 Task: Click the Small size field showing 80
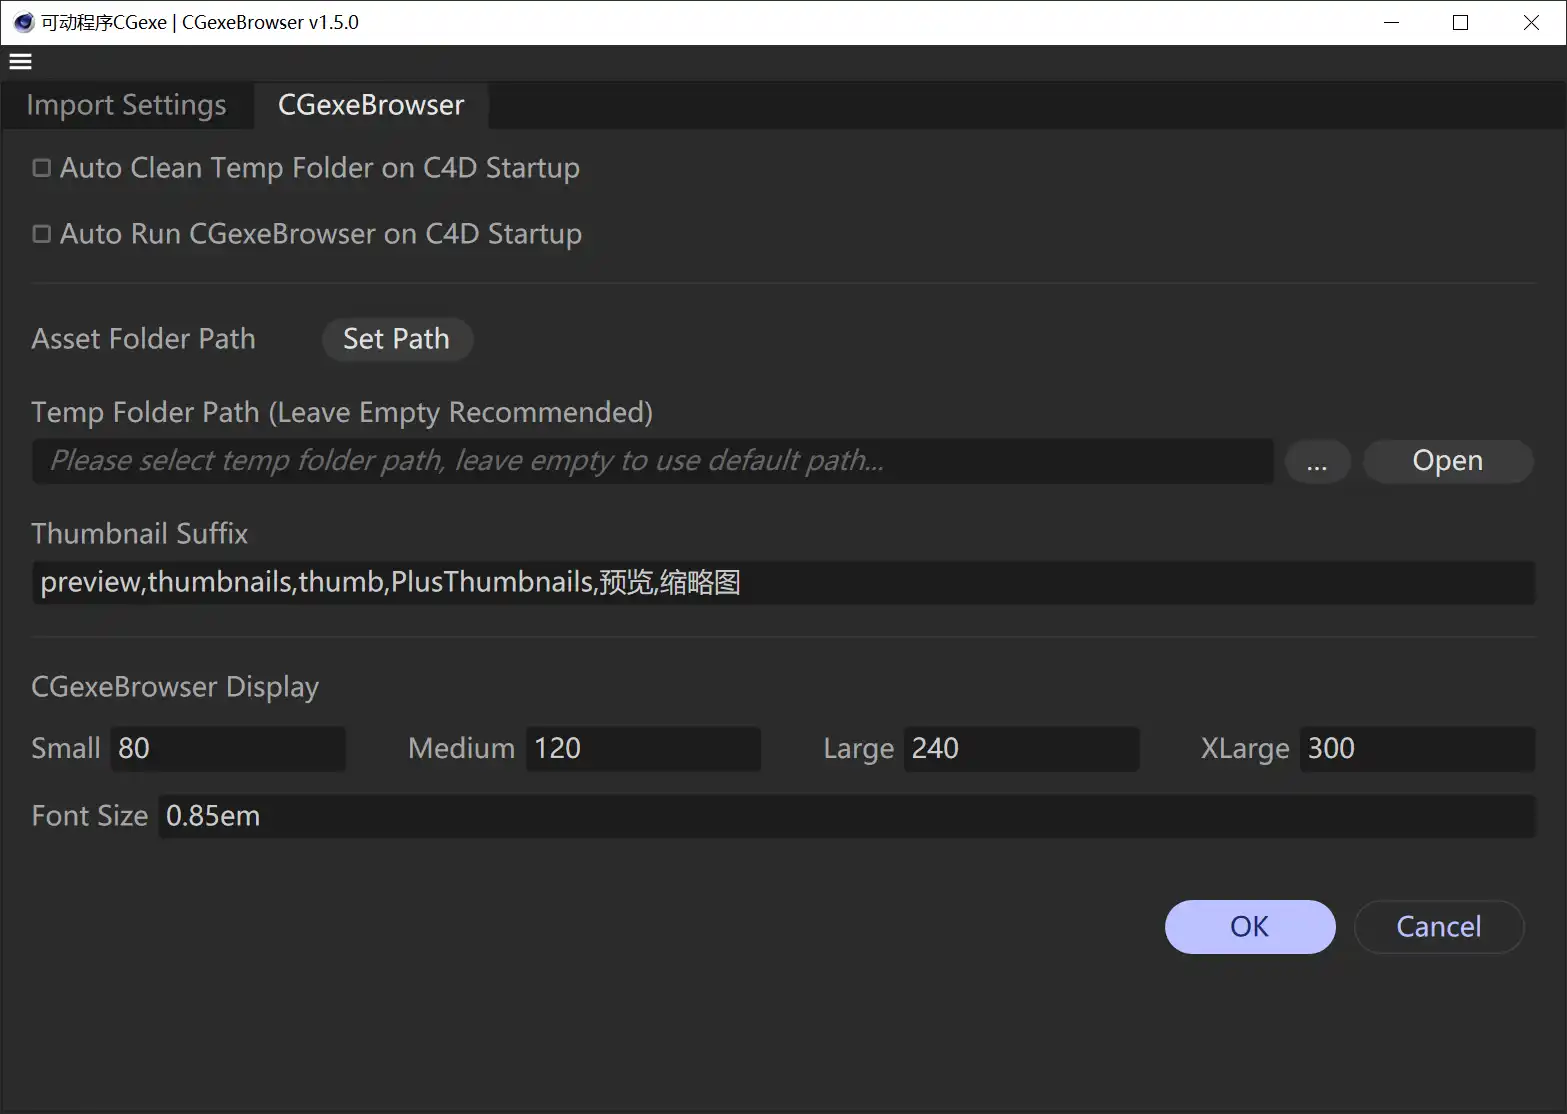[x=228, y=749]
